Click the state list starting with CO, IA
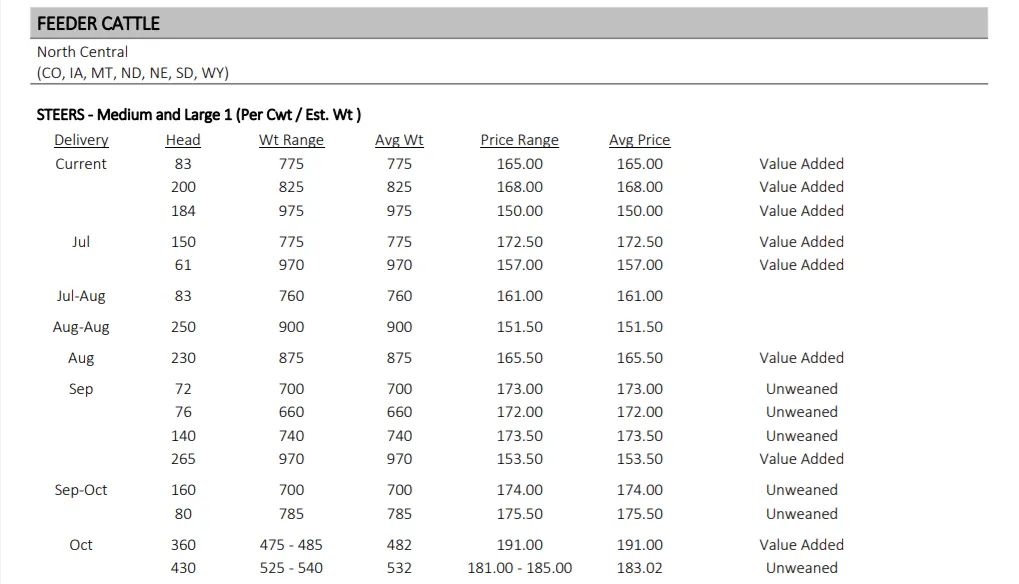 [x=133, y=73]
